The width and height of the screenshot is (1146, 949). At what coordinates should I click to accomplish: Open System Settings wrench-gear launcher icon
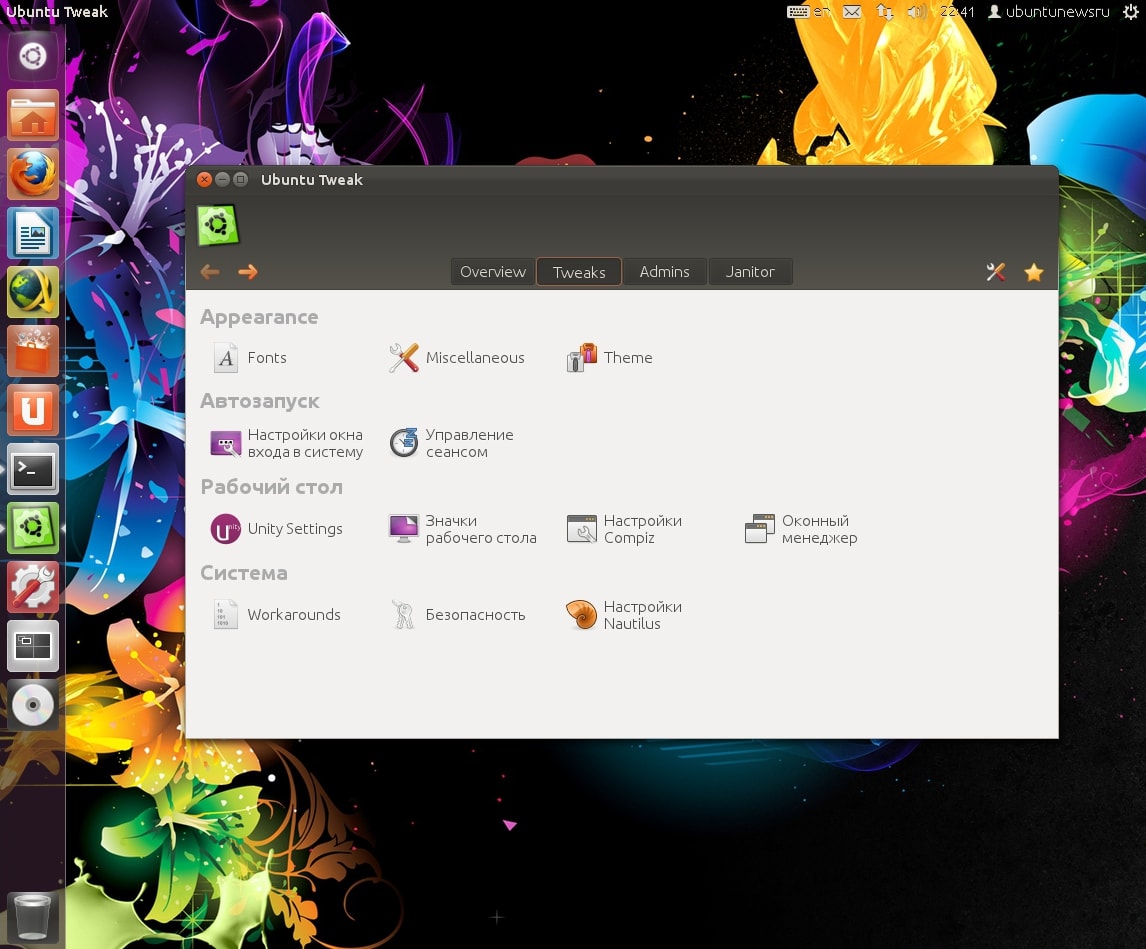pos(32,587)
